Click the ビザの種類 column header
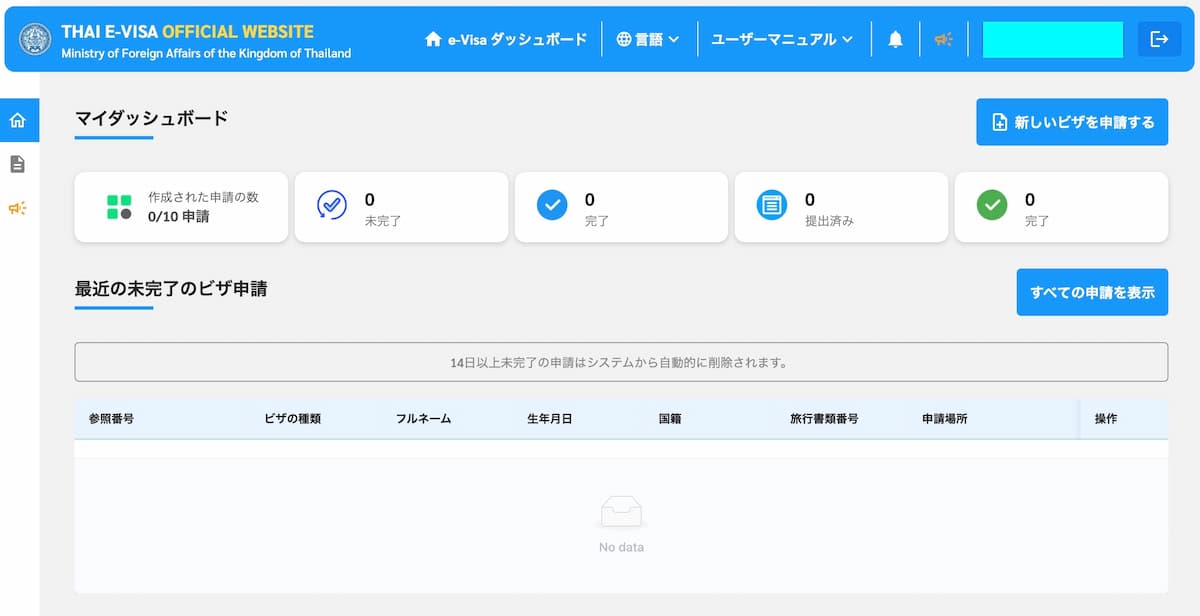 pyautogui.click(x=293, y=419)
